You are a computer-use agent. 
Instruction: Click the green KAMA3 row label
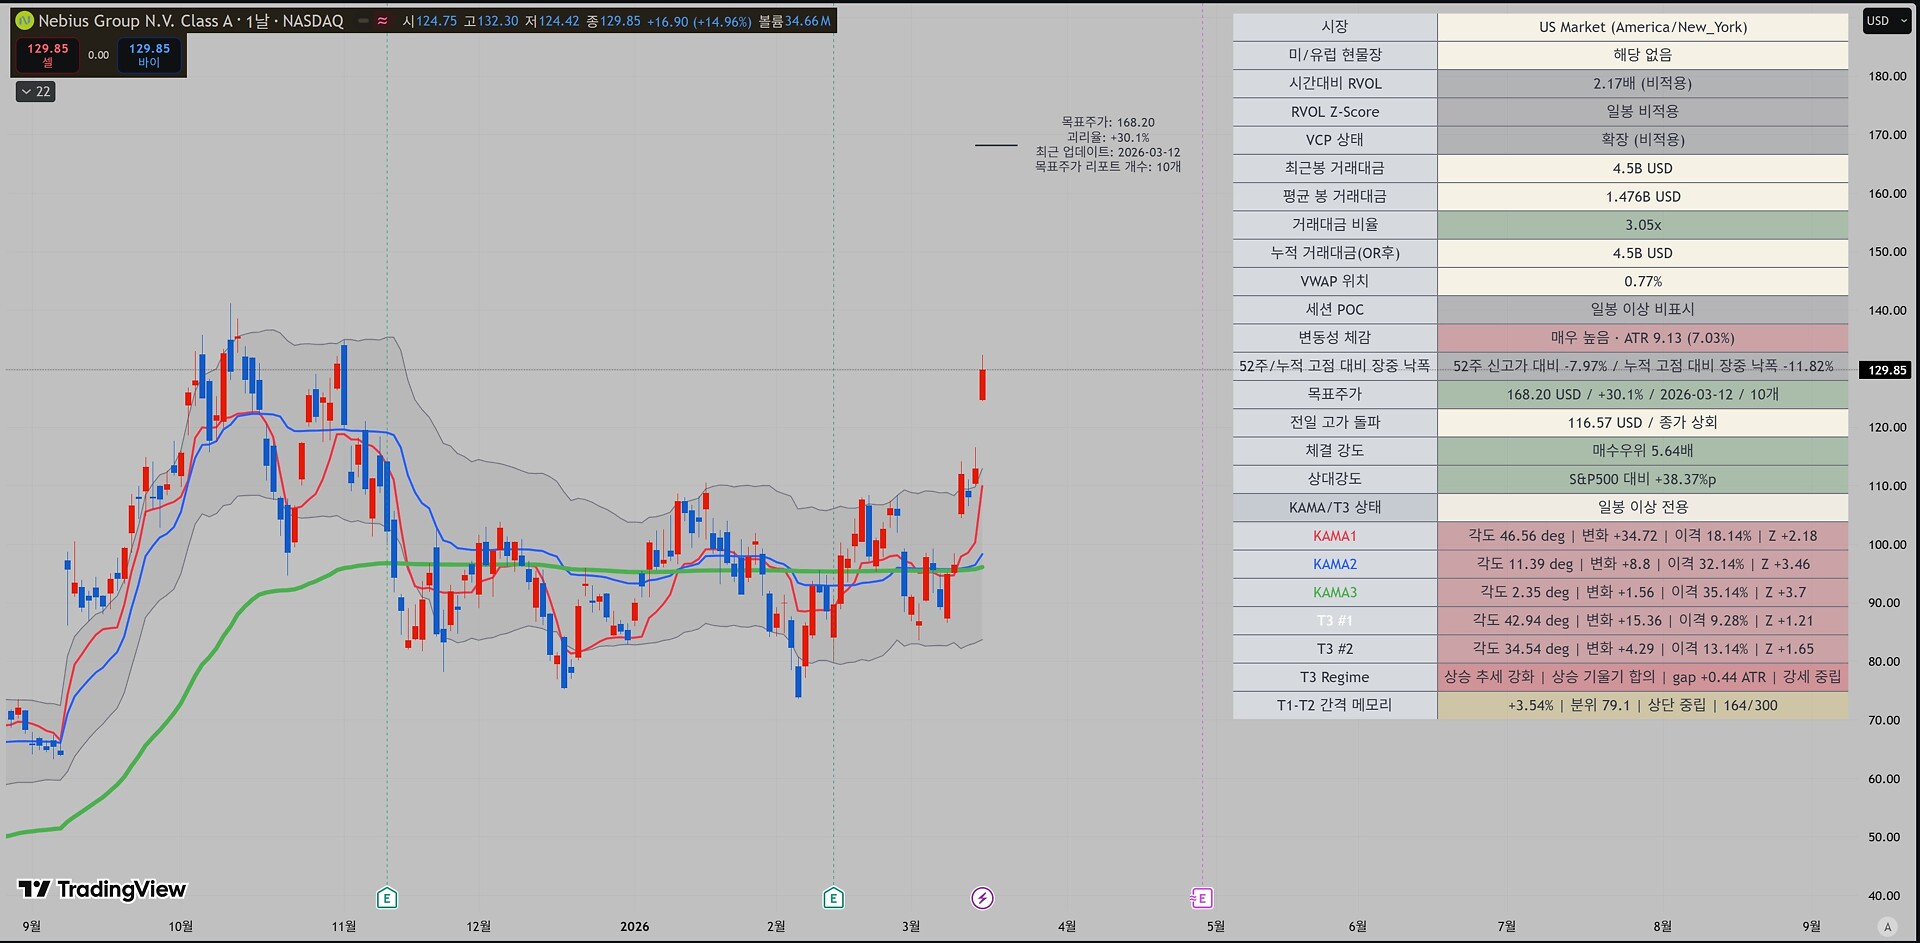pos(1335,592)
